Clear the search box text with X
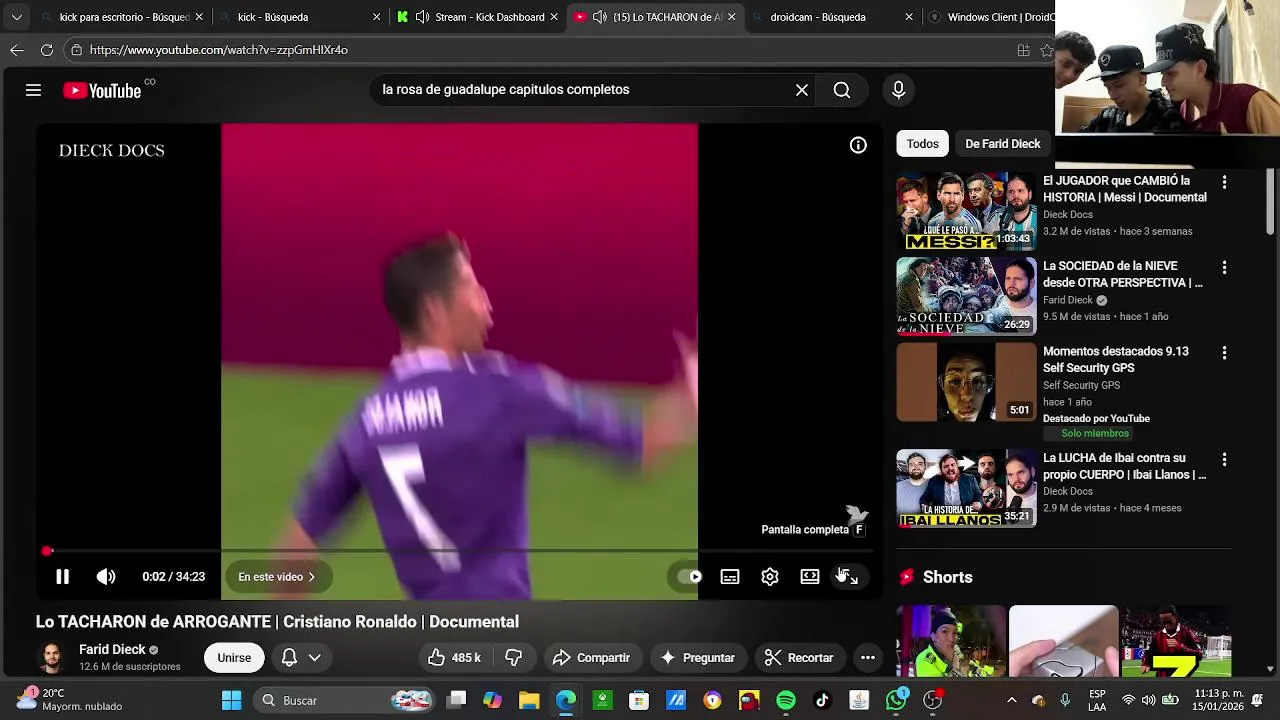 [x=802, y=90]
